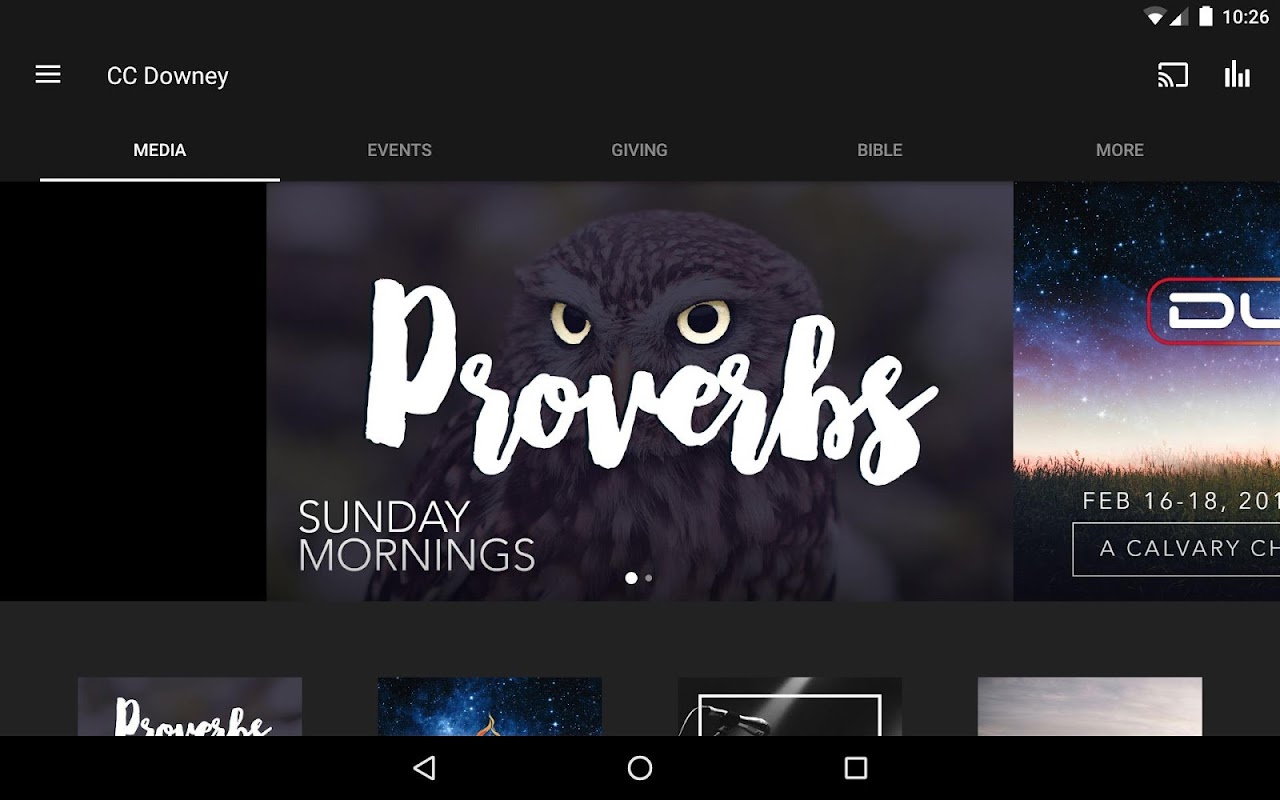Open the audio equalizer bars icon
The height and width of the screenshot is (800, 1280).
[x=1237, y=75]
